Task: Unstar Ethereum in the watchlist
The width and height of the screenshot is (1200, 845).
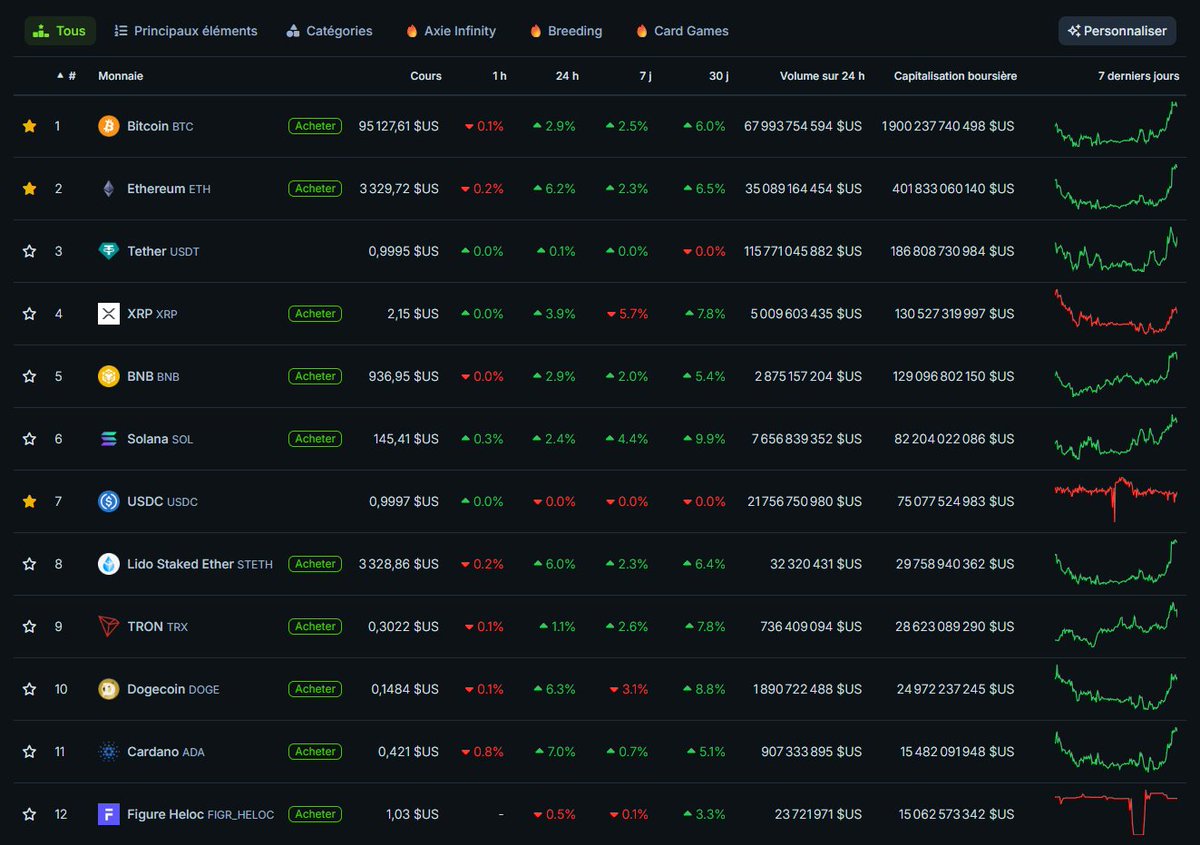Action: pos(29,188)
